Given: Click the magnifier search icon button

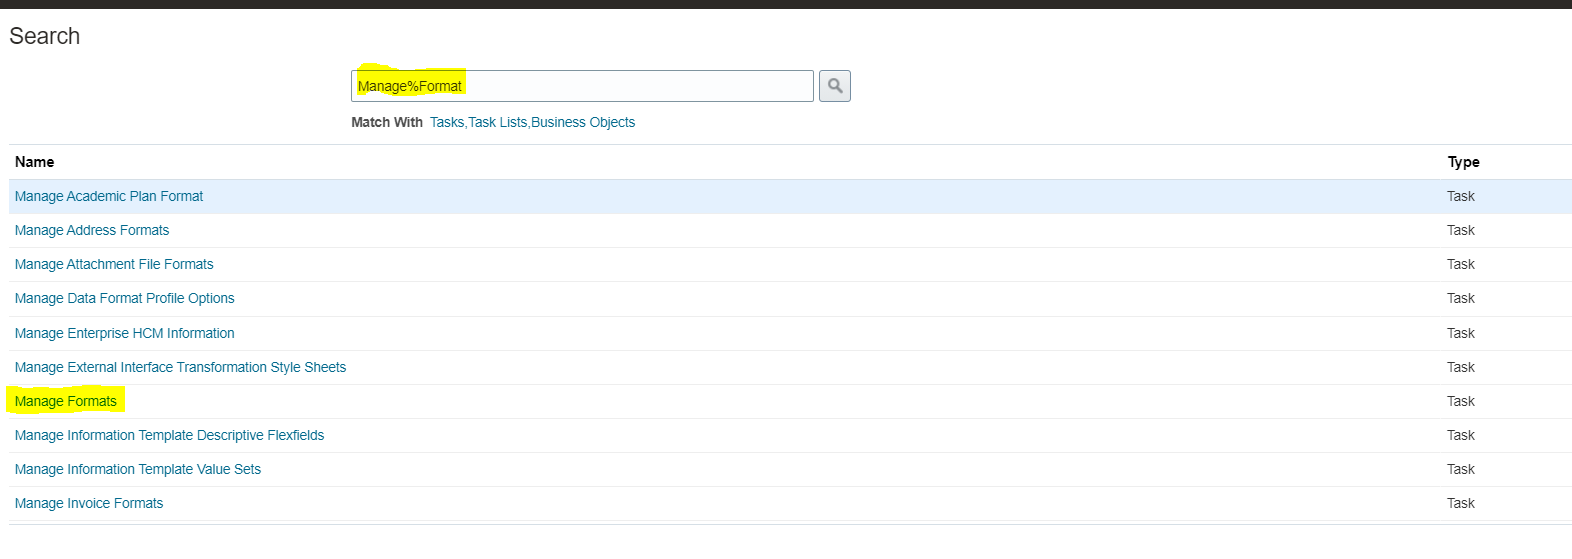Looking at the screenshot, I should coord(834,86).
